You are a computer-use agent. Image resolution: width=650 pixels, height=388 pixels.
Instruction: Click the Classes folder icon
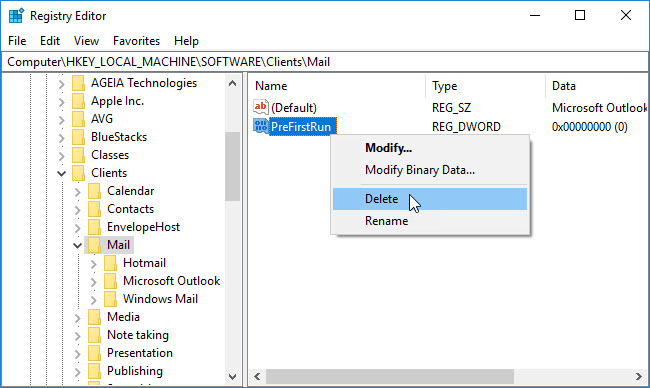78,155
